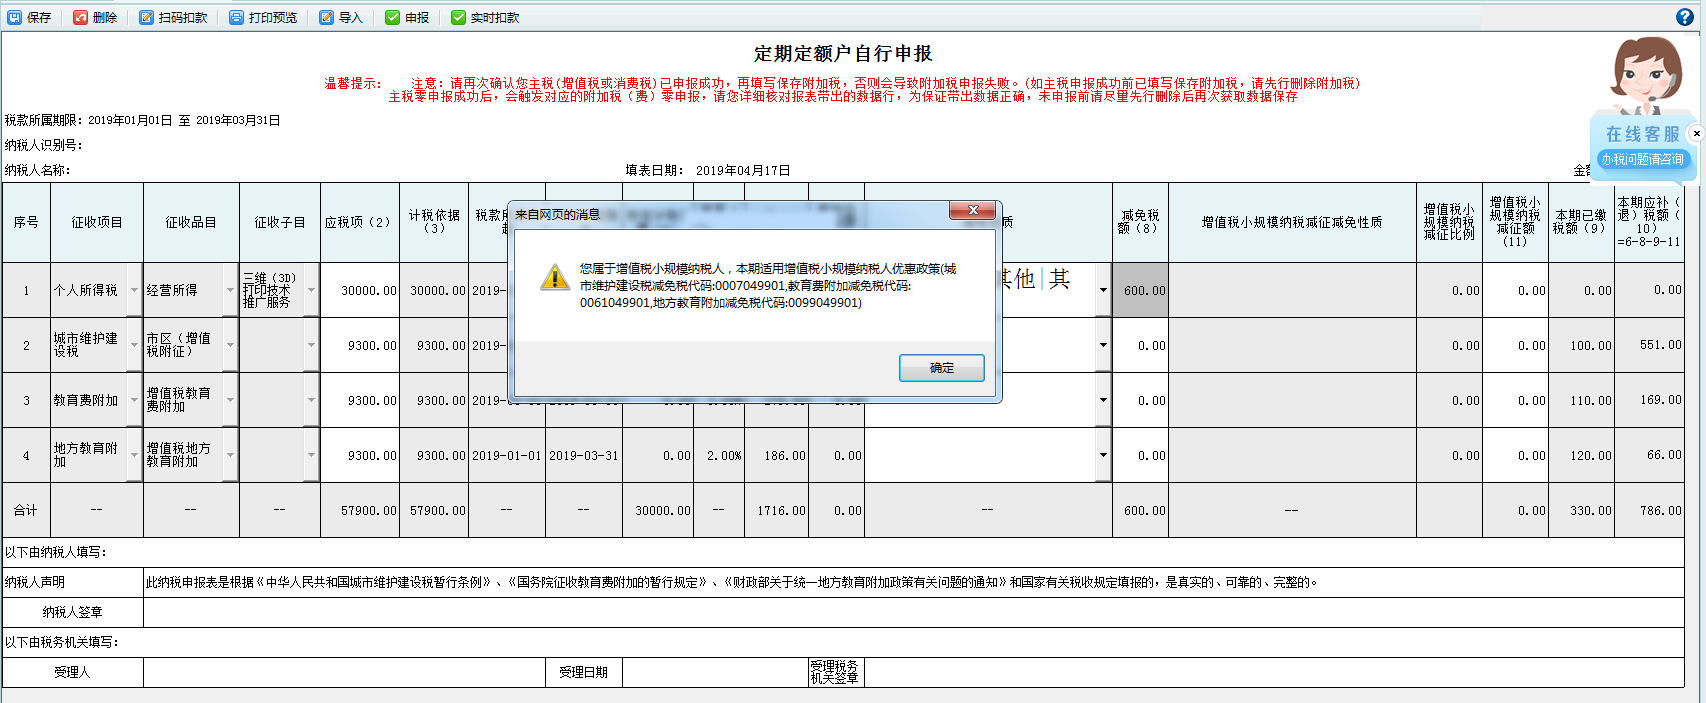Open 经营所得 征收品目 dropdown arrow
The width and height of the screenshot is (1706, 703).
(x=230, y=290)
